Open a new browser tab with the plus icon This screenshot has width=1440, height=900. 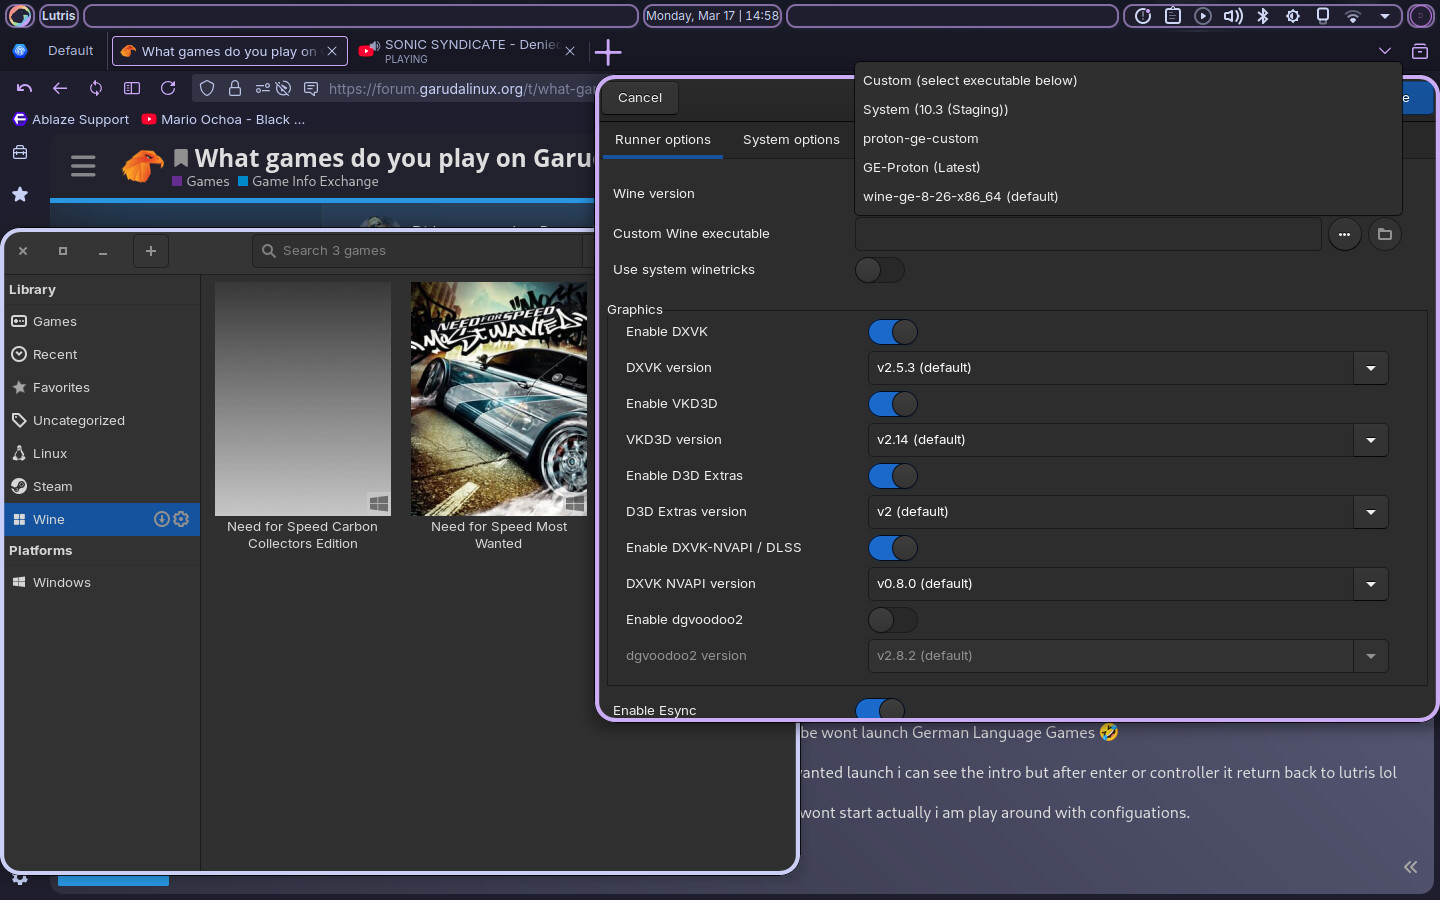(608, 52)
